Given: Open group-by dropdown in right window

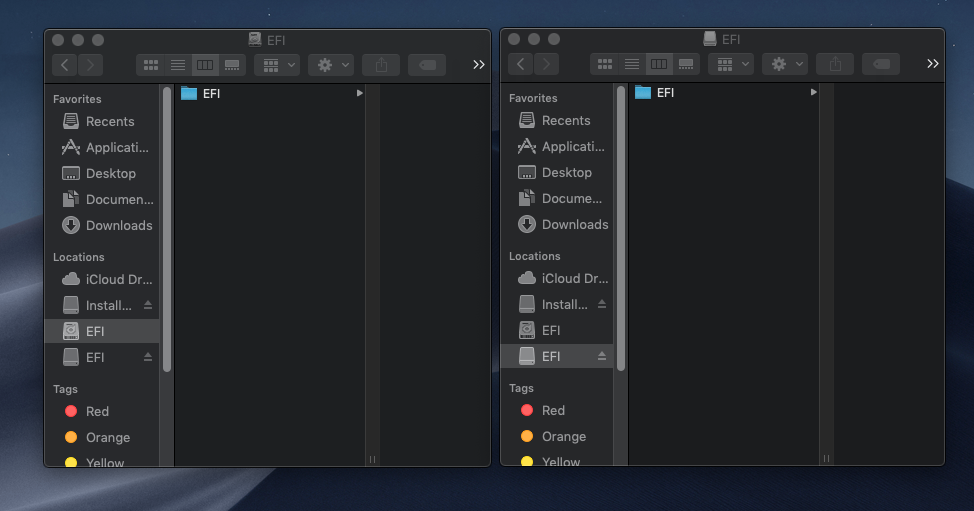Looking at the screenshot, I should tap(731, 63).
